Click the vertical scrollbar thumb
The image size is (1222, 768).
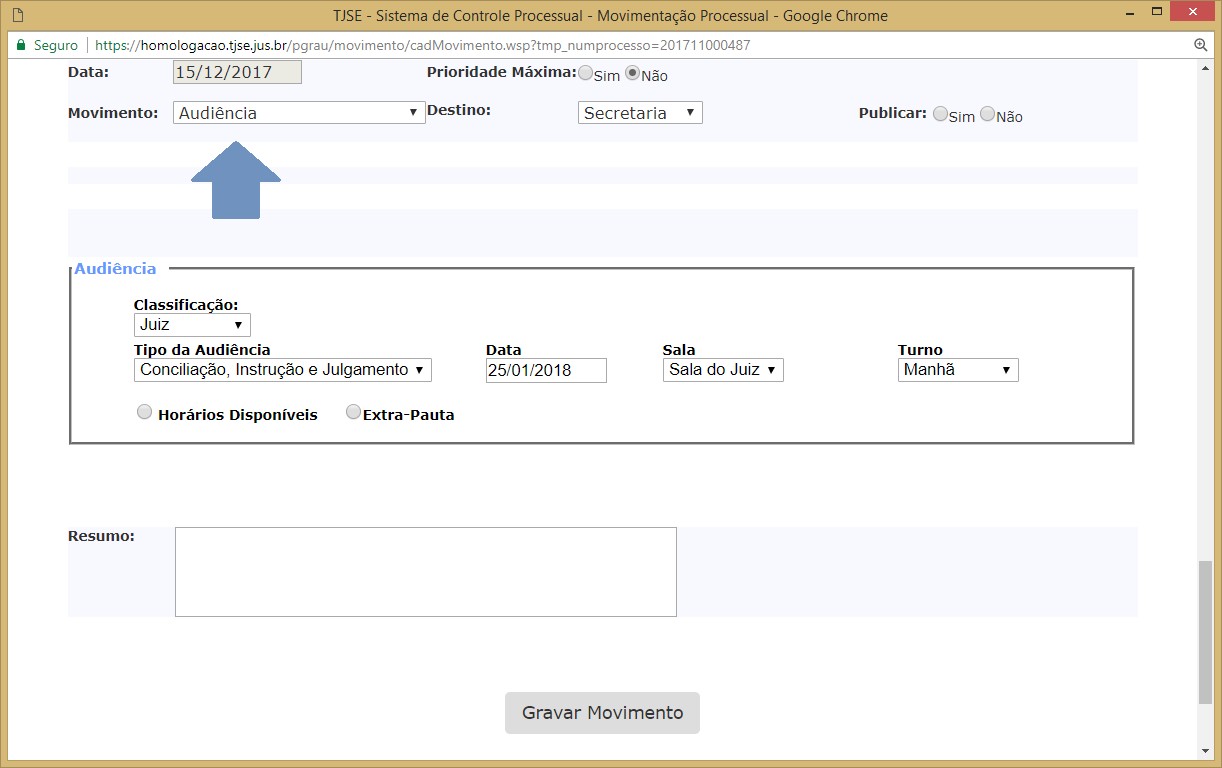pos(1204,634)
